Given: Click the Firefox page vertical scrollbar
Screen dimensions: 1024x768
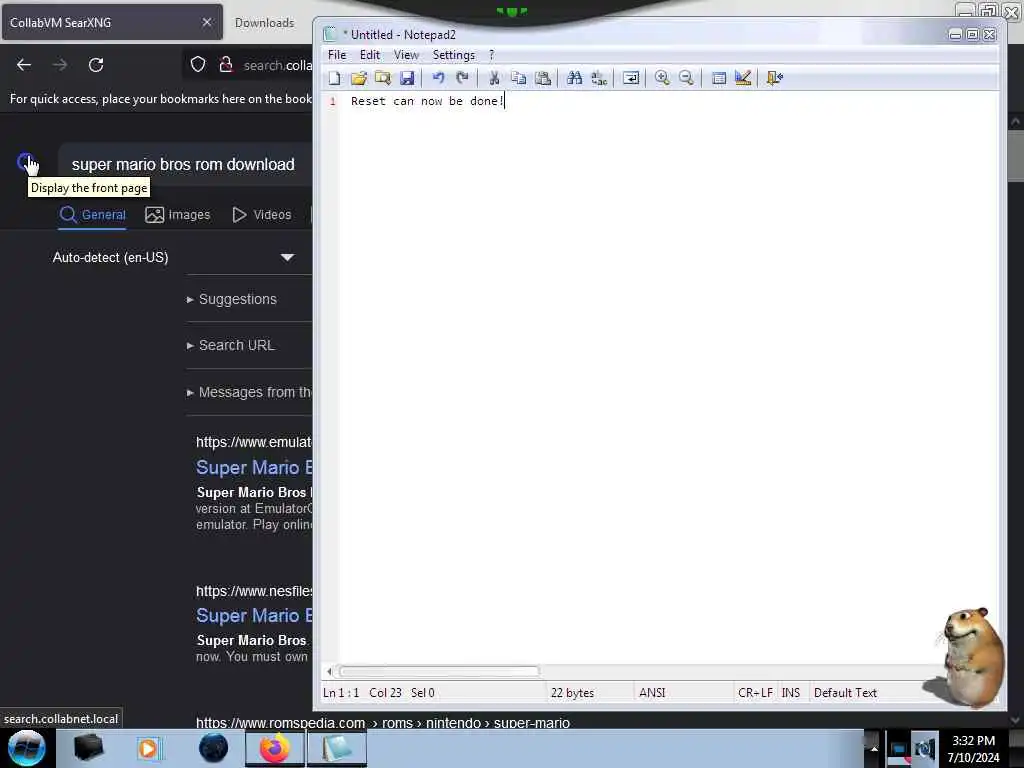Looking at the screenshot, I should tap(1015, 157).
